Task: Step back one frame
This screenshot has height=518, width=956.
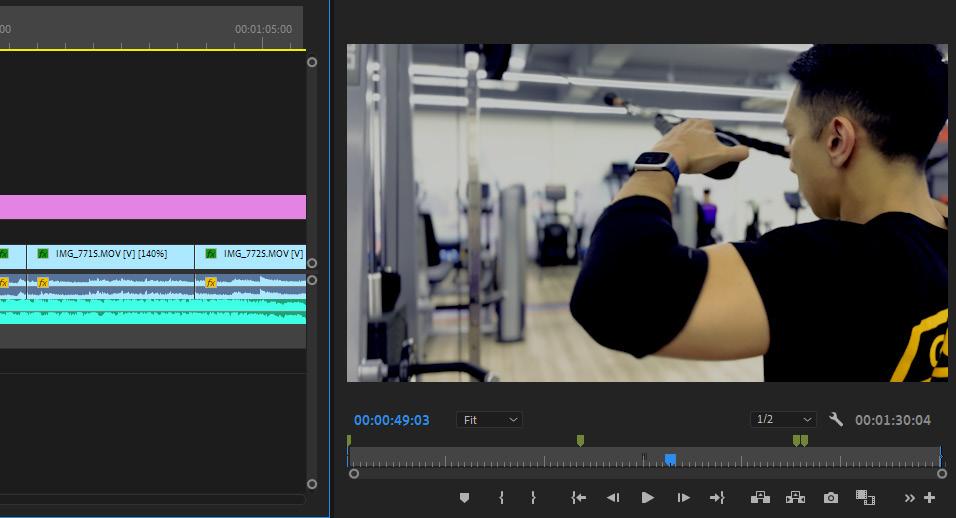Action: coord(613,498)
